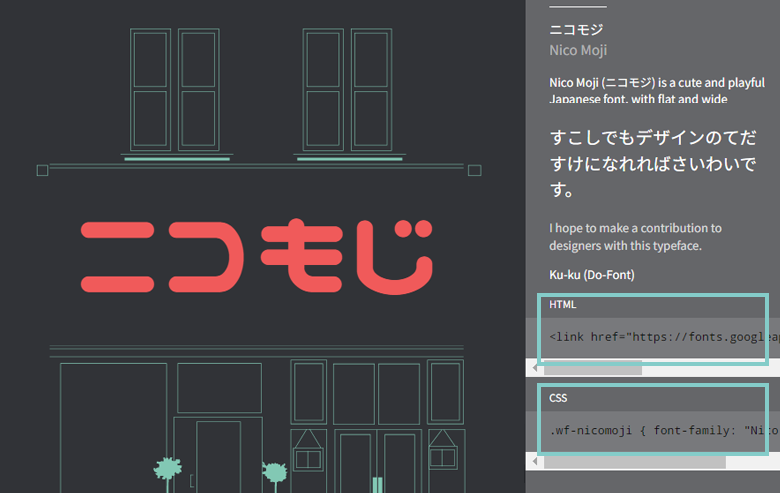Viewport: 780px width, 493px height.
Task: Click left arrow of HTML code scrollbar
Action: 535,368
